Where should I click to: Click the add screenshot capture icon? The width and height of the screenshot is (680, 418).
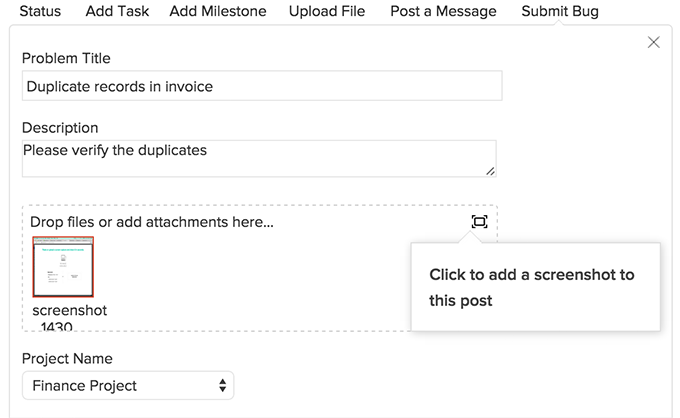(479, 221)
